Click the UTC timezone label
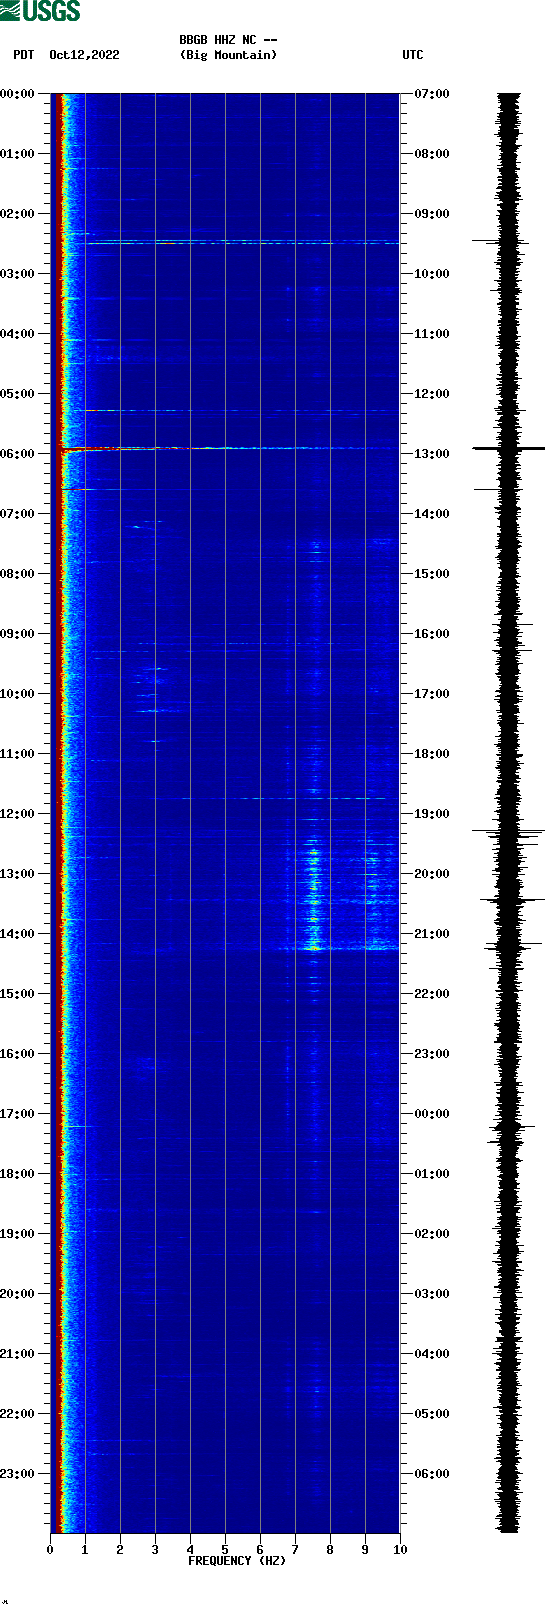Viewport: 552px width, 1613px height. pos(413,55)
